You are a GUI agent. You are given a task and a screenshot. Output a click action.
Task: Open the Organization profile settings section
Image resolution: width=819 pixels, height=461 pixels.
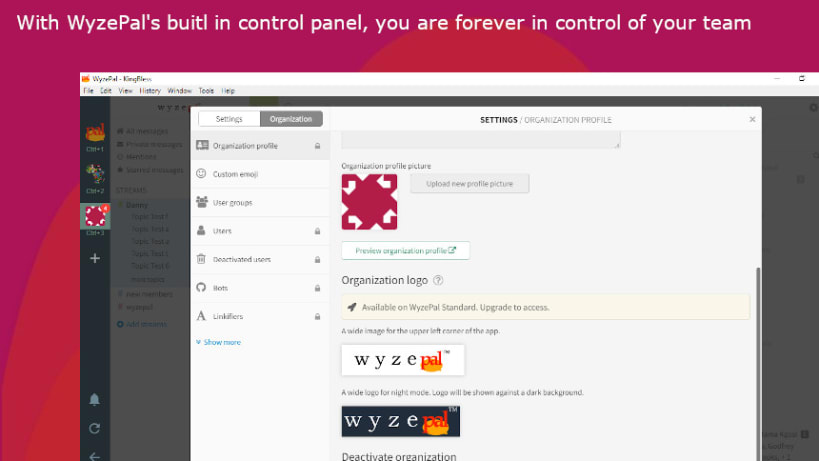pyautogui.click(x=260, y=146)
